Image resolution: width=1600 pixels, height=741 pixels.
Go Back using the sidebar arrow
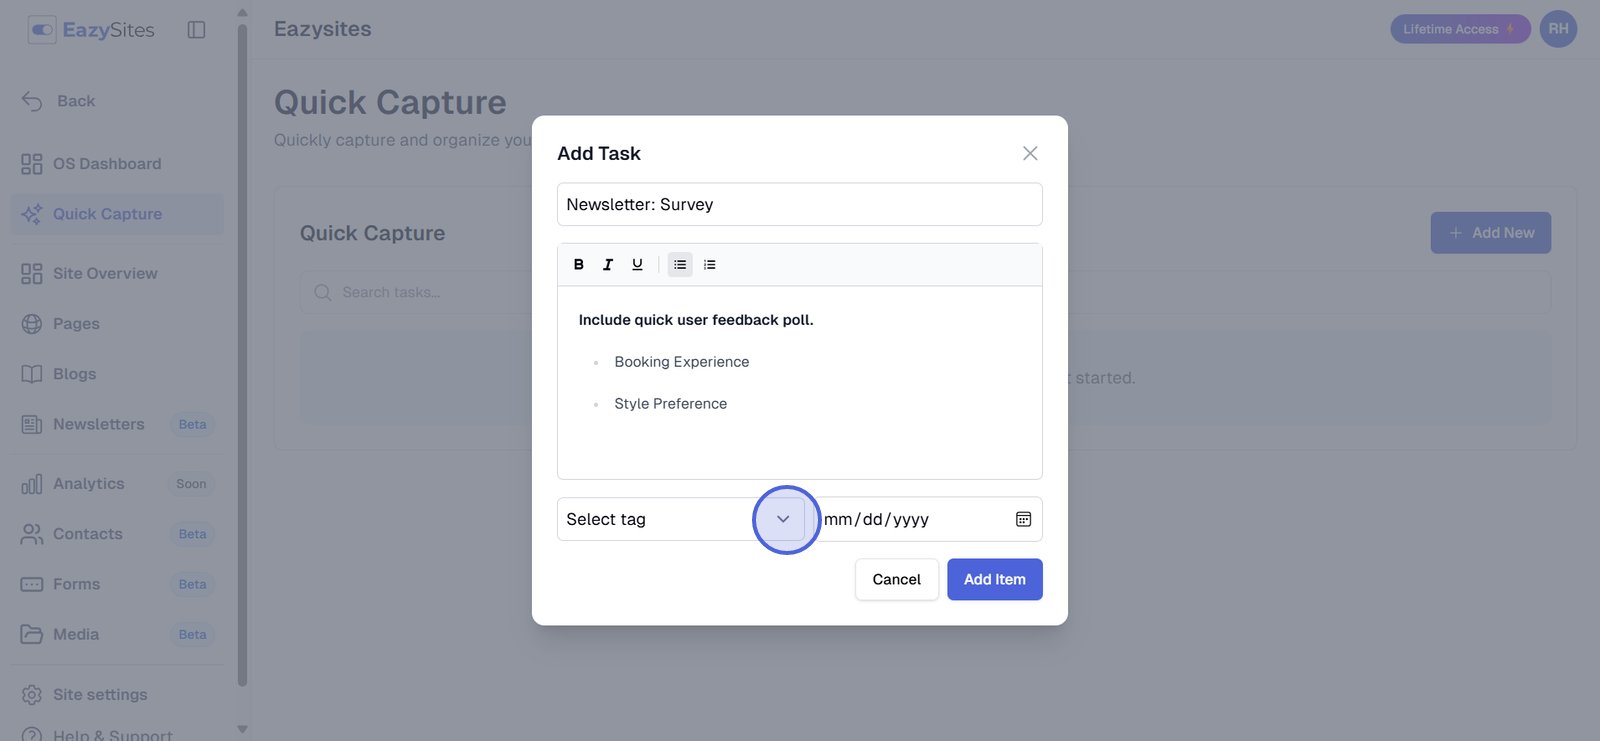(x=32, y=101)
